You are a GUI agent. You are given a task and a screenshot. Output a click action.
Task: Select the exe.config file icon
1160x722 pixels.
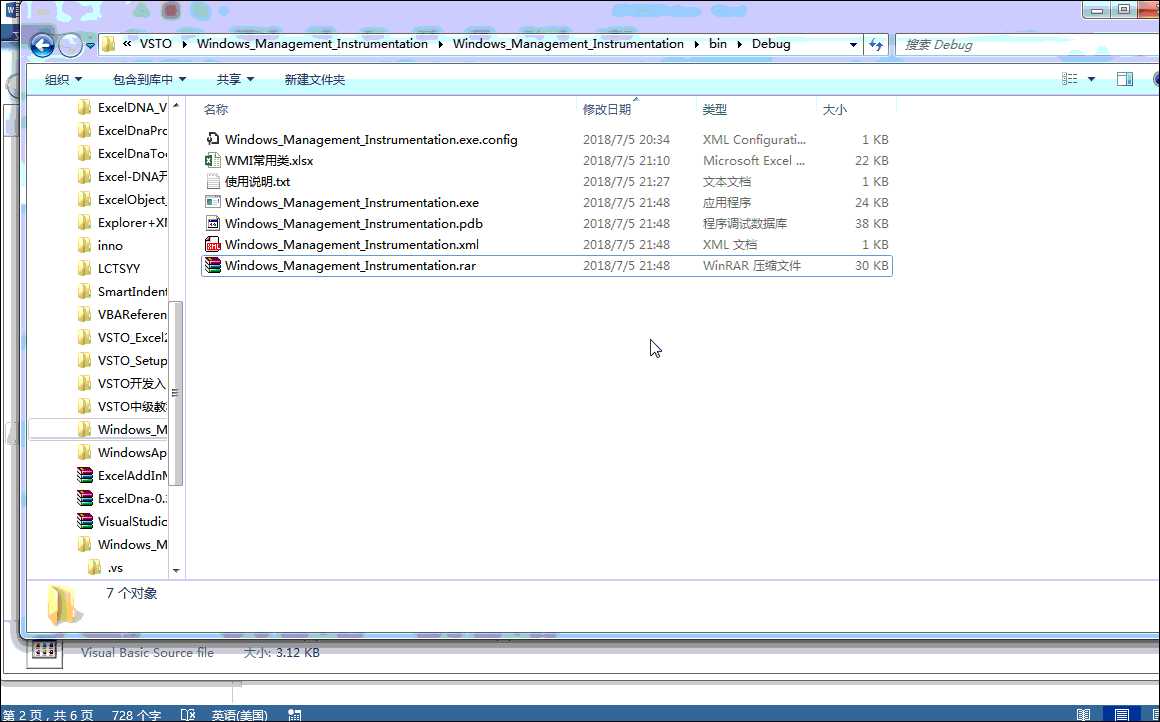[213, 139]
